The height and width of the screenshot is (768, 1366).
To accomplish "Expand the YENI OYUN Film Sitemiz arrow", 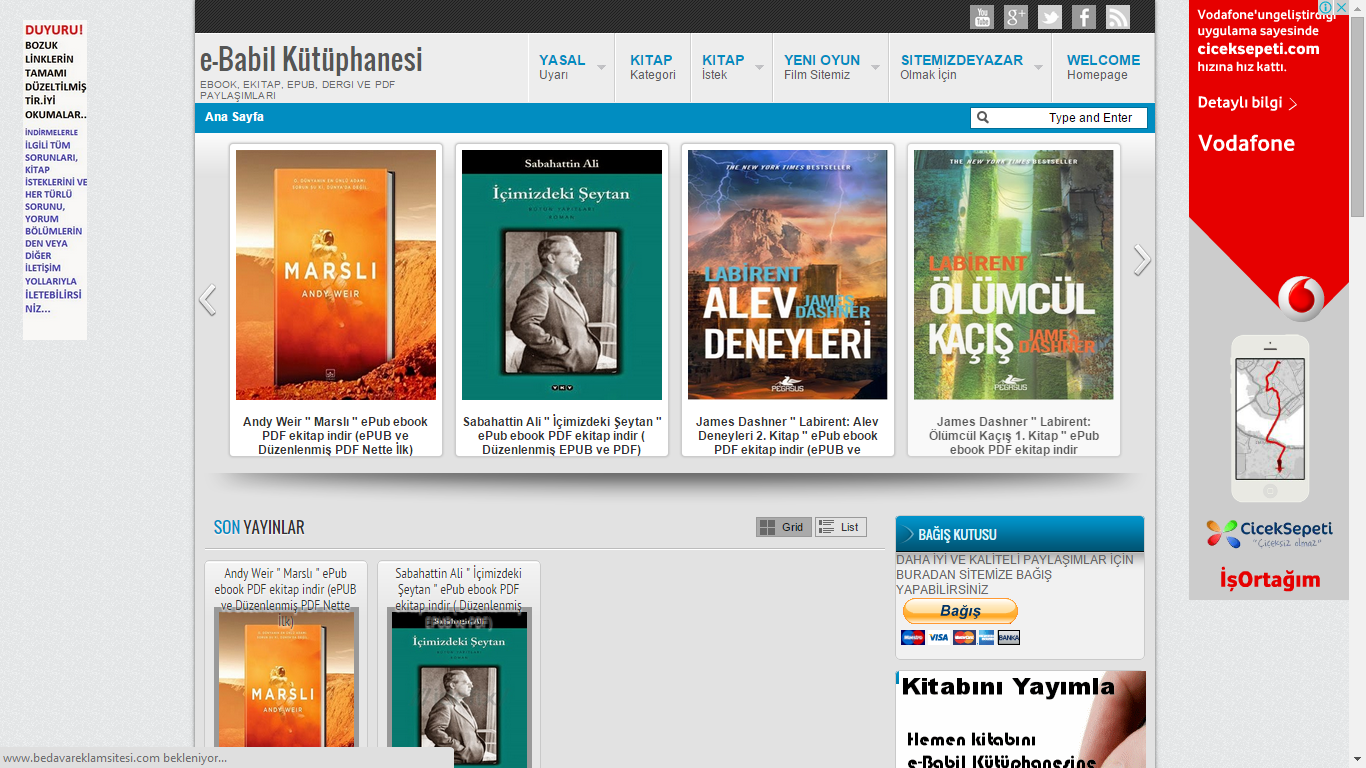I will tap(876, 67).
